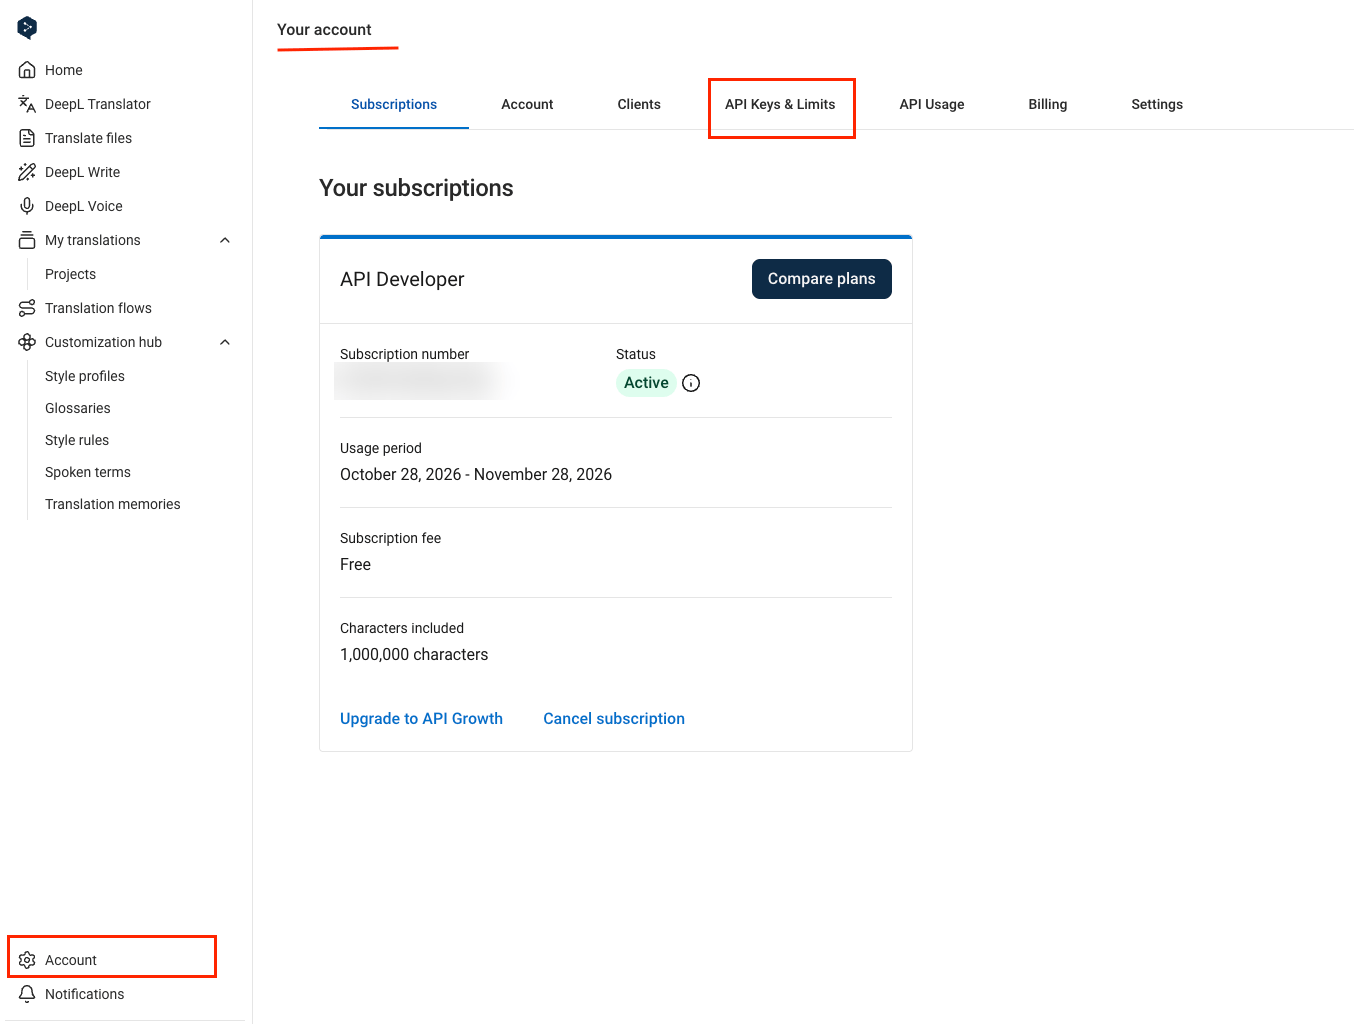Click the DeepL Write wand icon
The image size is (1354, 1024).
(27, 172)
